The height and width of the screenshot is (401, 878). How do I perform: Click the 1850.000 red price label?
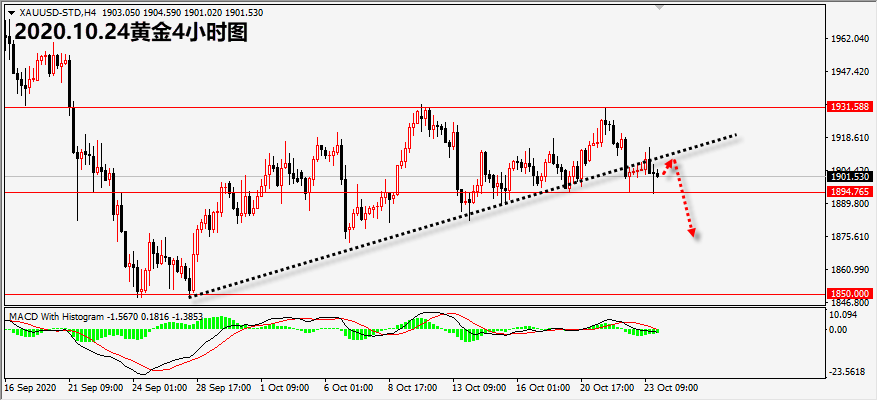849,294
